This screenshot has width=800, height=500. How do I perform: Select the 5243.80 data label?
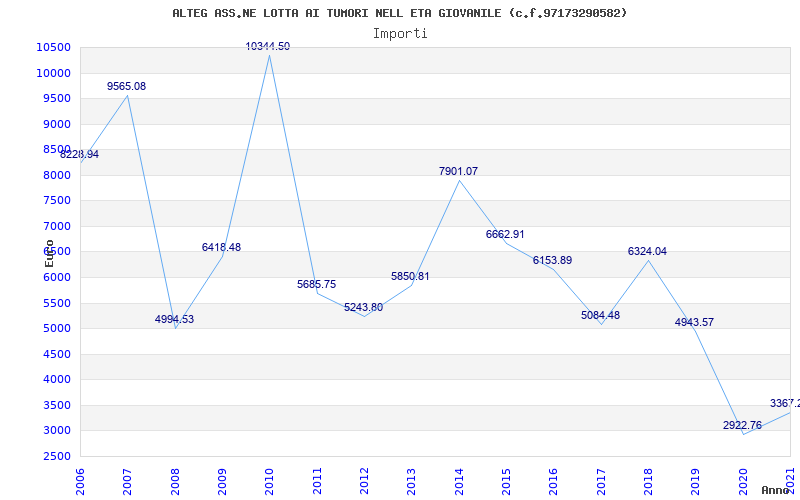tap(363, 308)
